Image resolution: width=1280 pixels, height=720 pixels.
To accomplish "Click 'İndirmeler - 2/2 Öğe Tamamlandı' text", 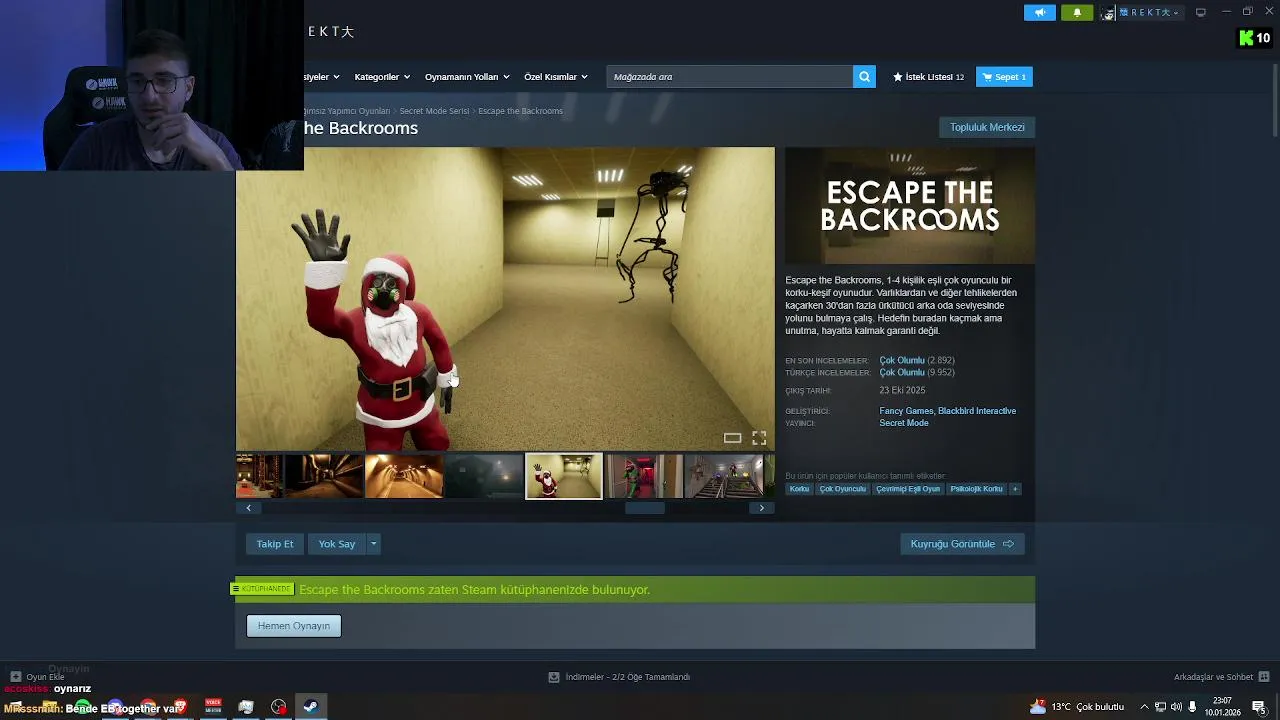I will pos(627,677).
